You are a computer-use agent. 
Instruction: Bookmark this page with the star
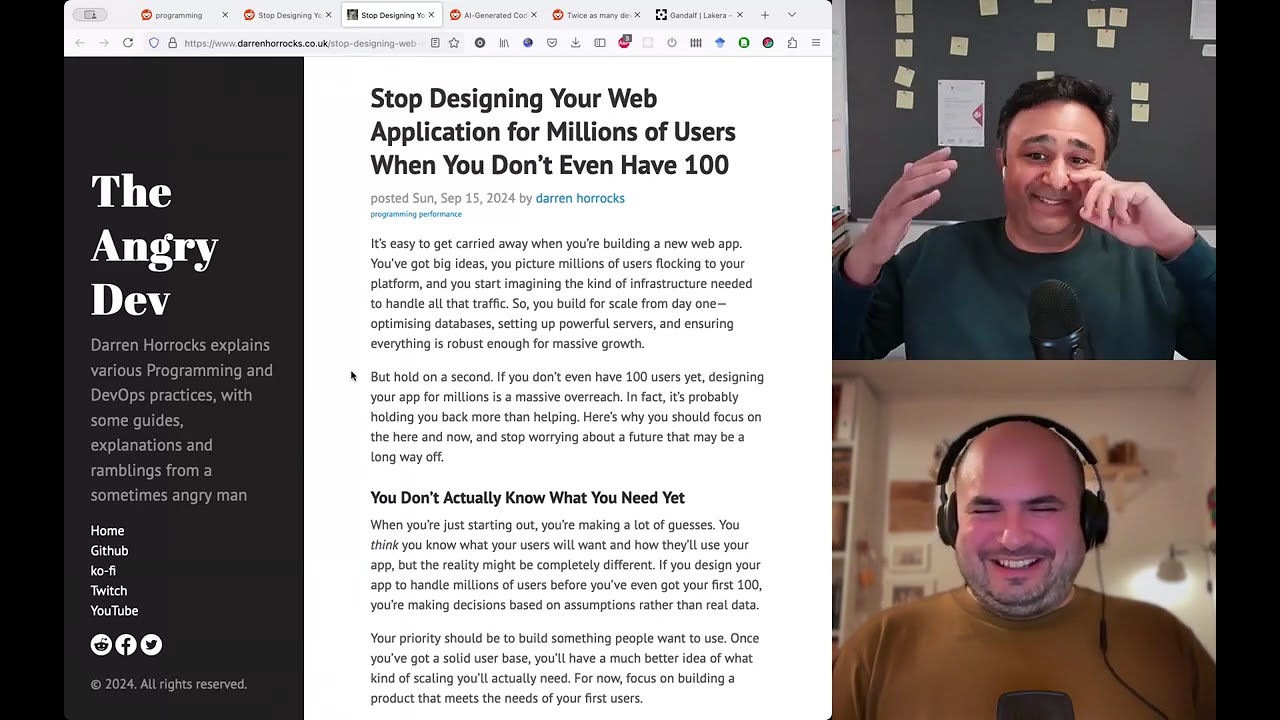454,43
